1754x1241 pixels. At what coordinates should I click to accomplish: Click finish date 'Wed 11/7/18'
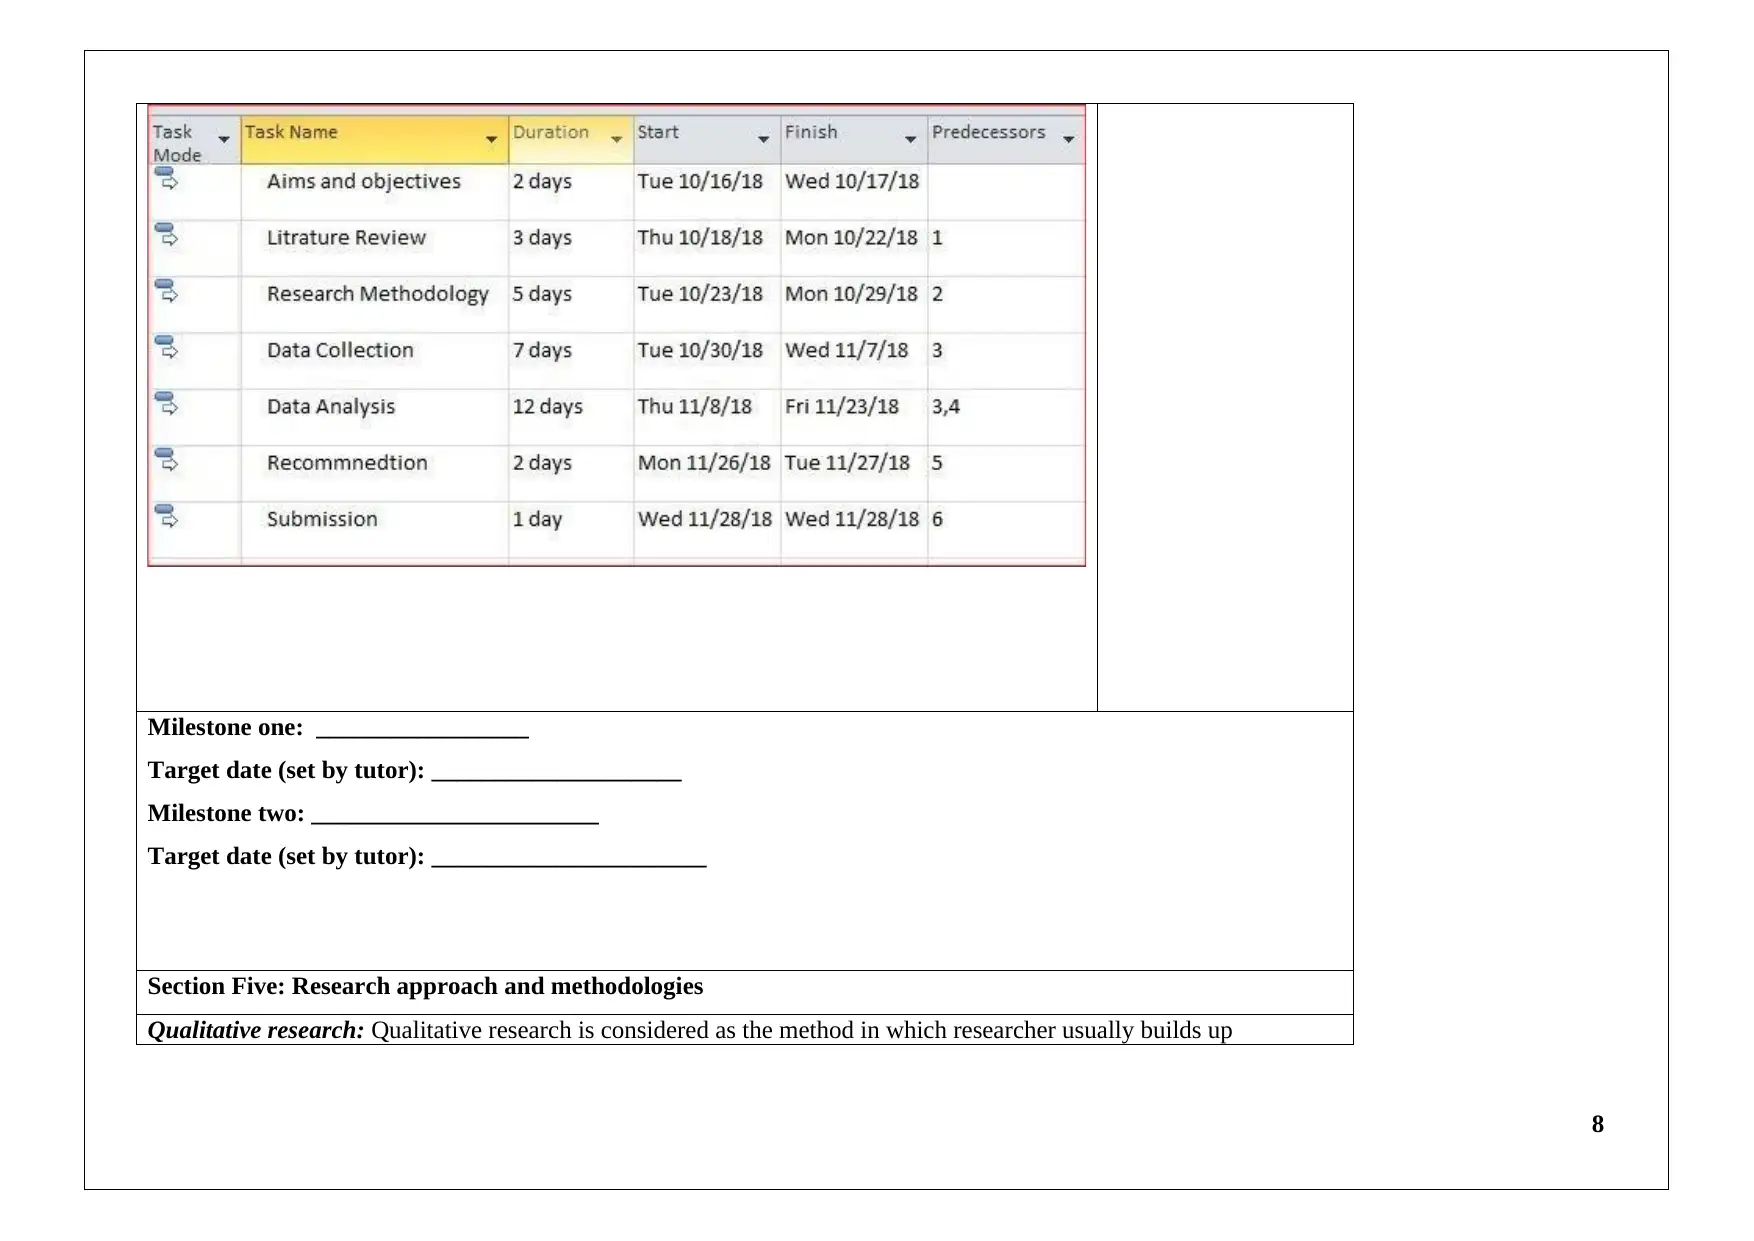click(x=846, y=350)
